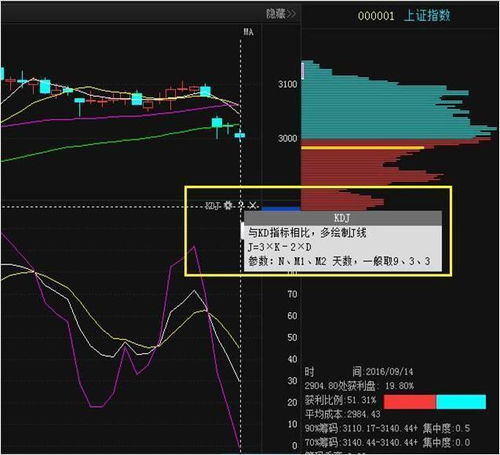Click the MA indicator label
500x455 pixels.
(x=248, y=32)
